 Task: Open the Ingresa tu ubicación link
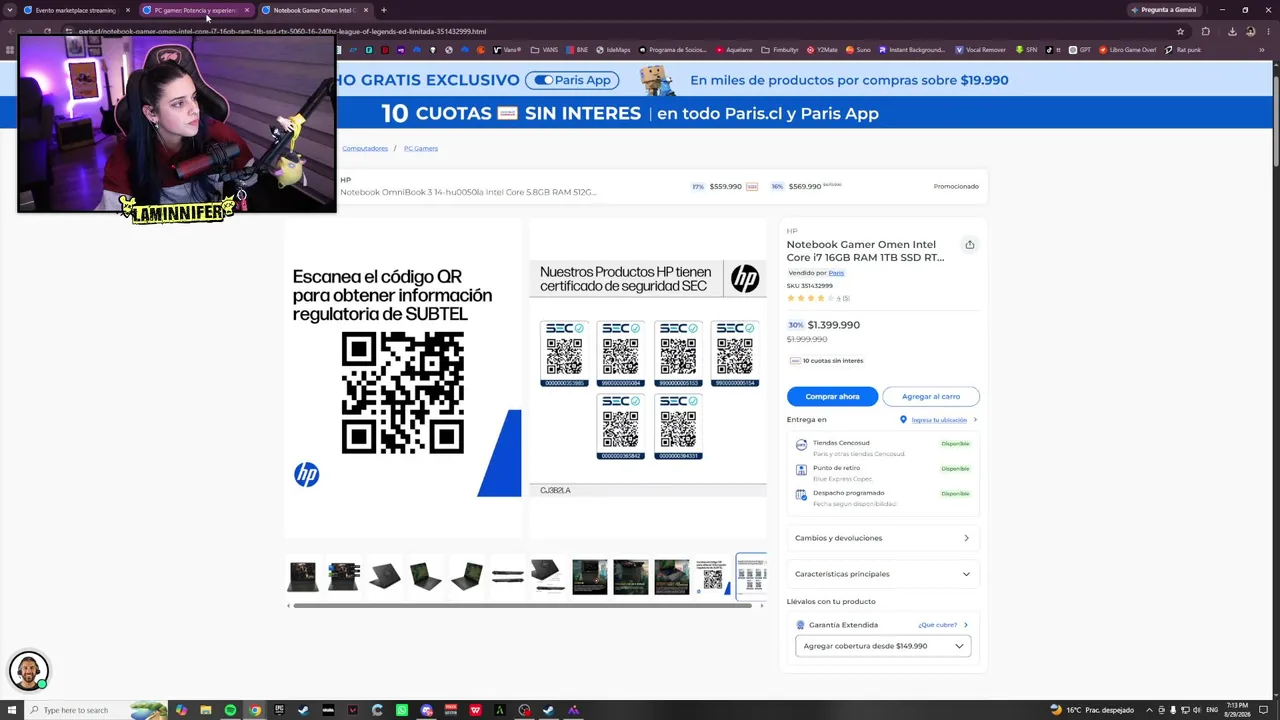939,420
